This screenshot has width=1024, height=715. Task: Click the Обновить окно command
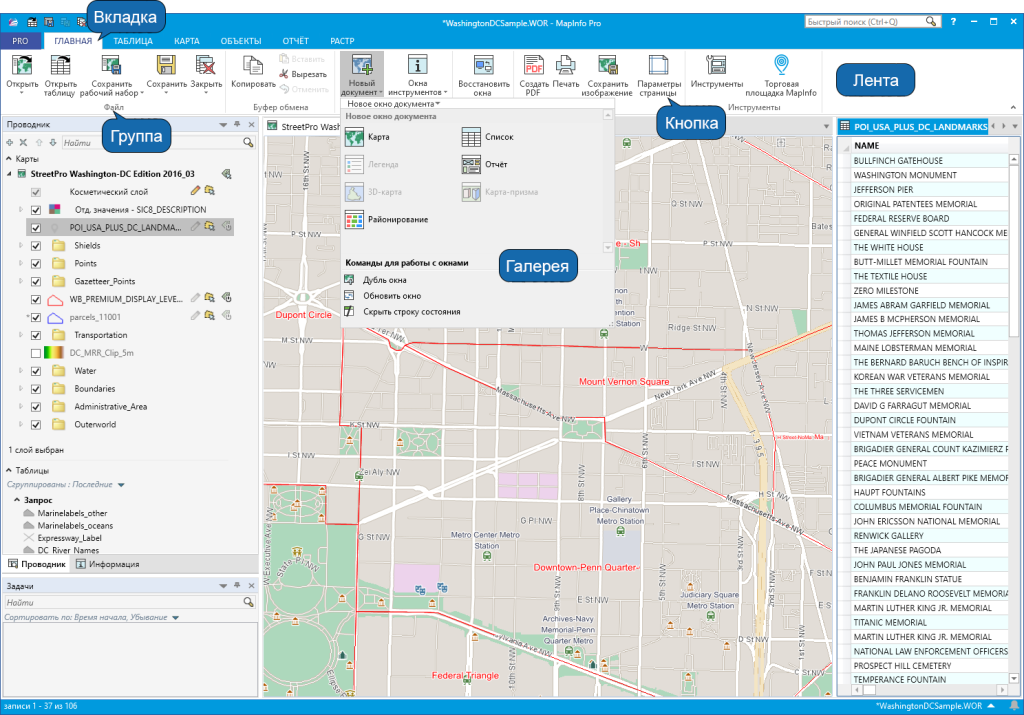383,295
